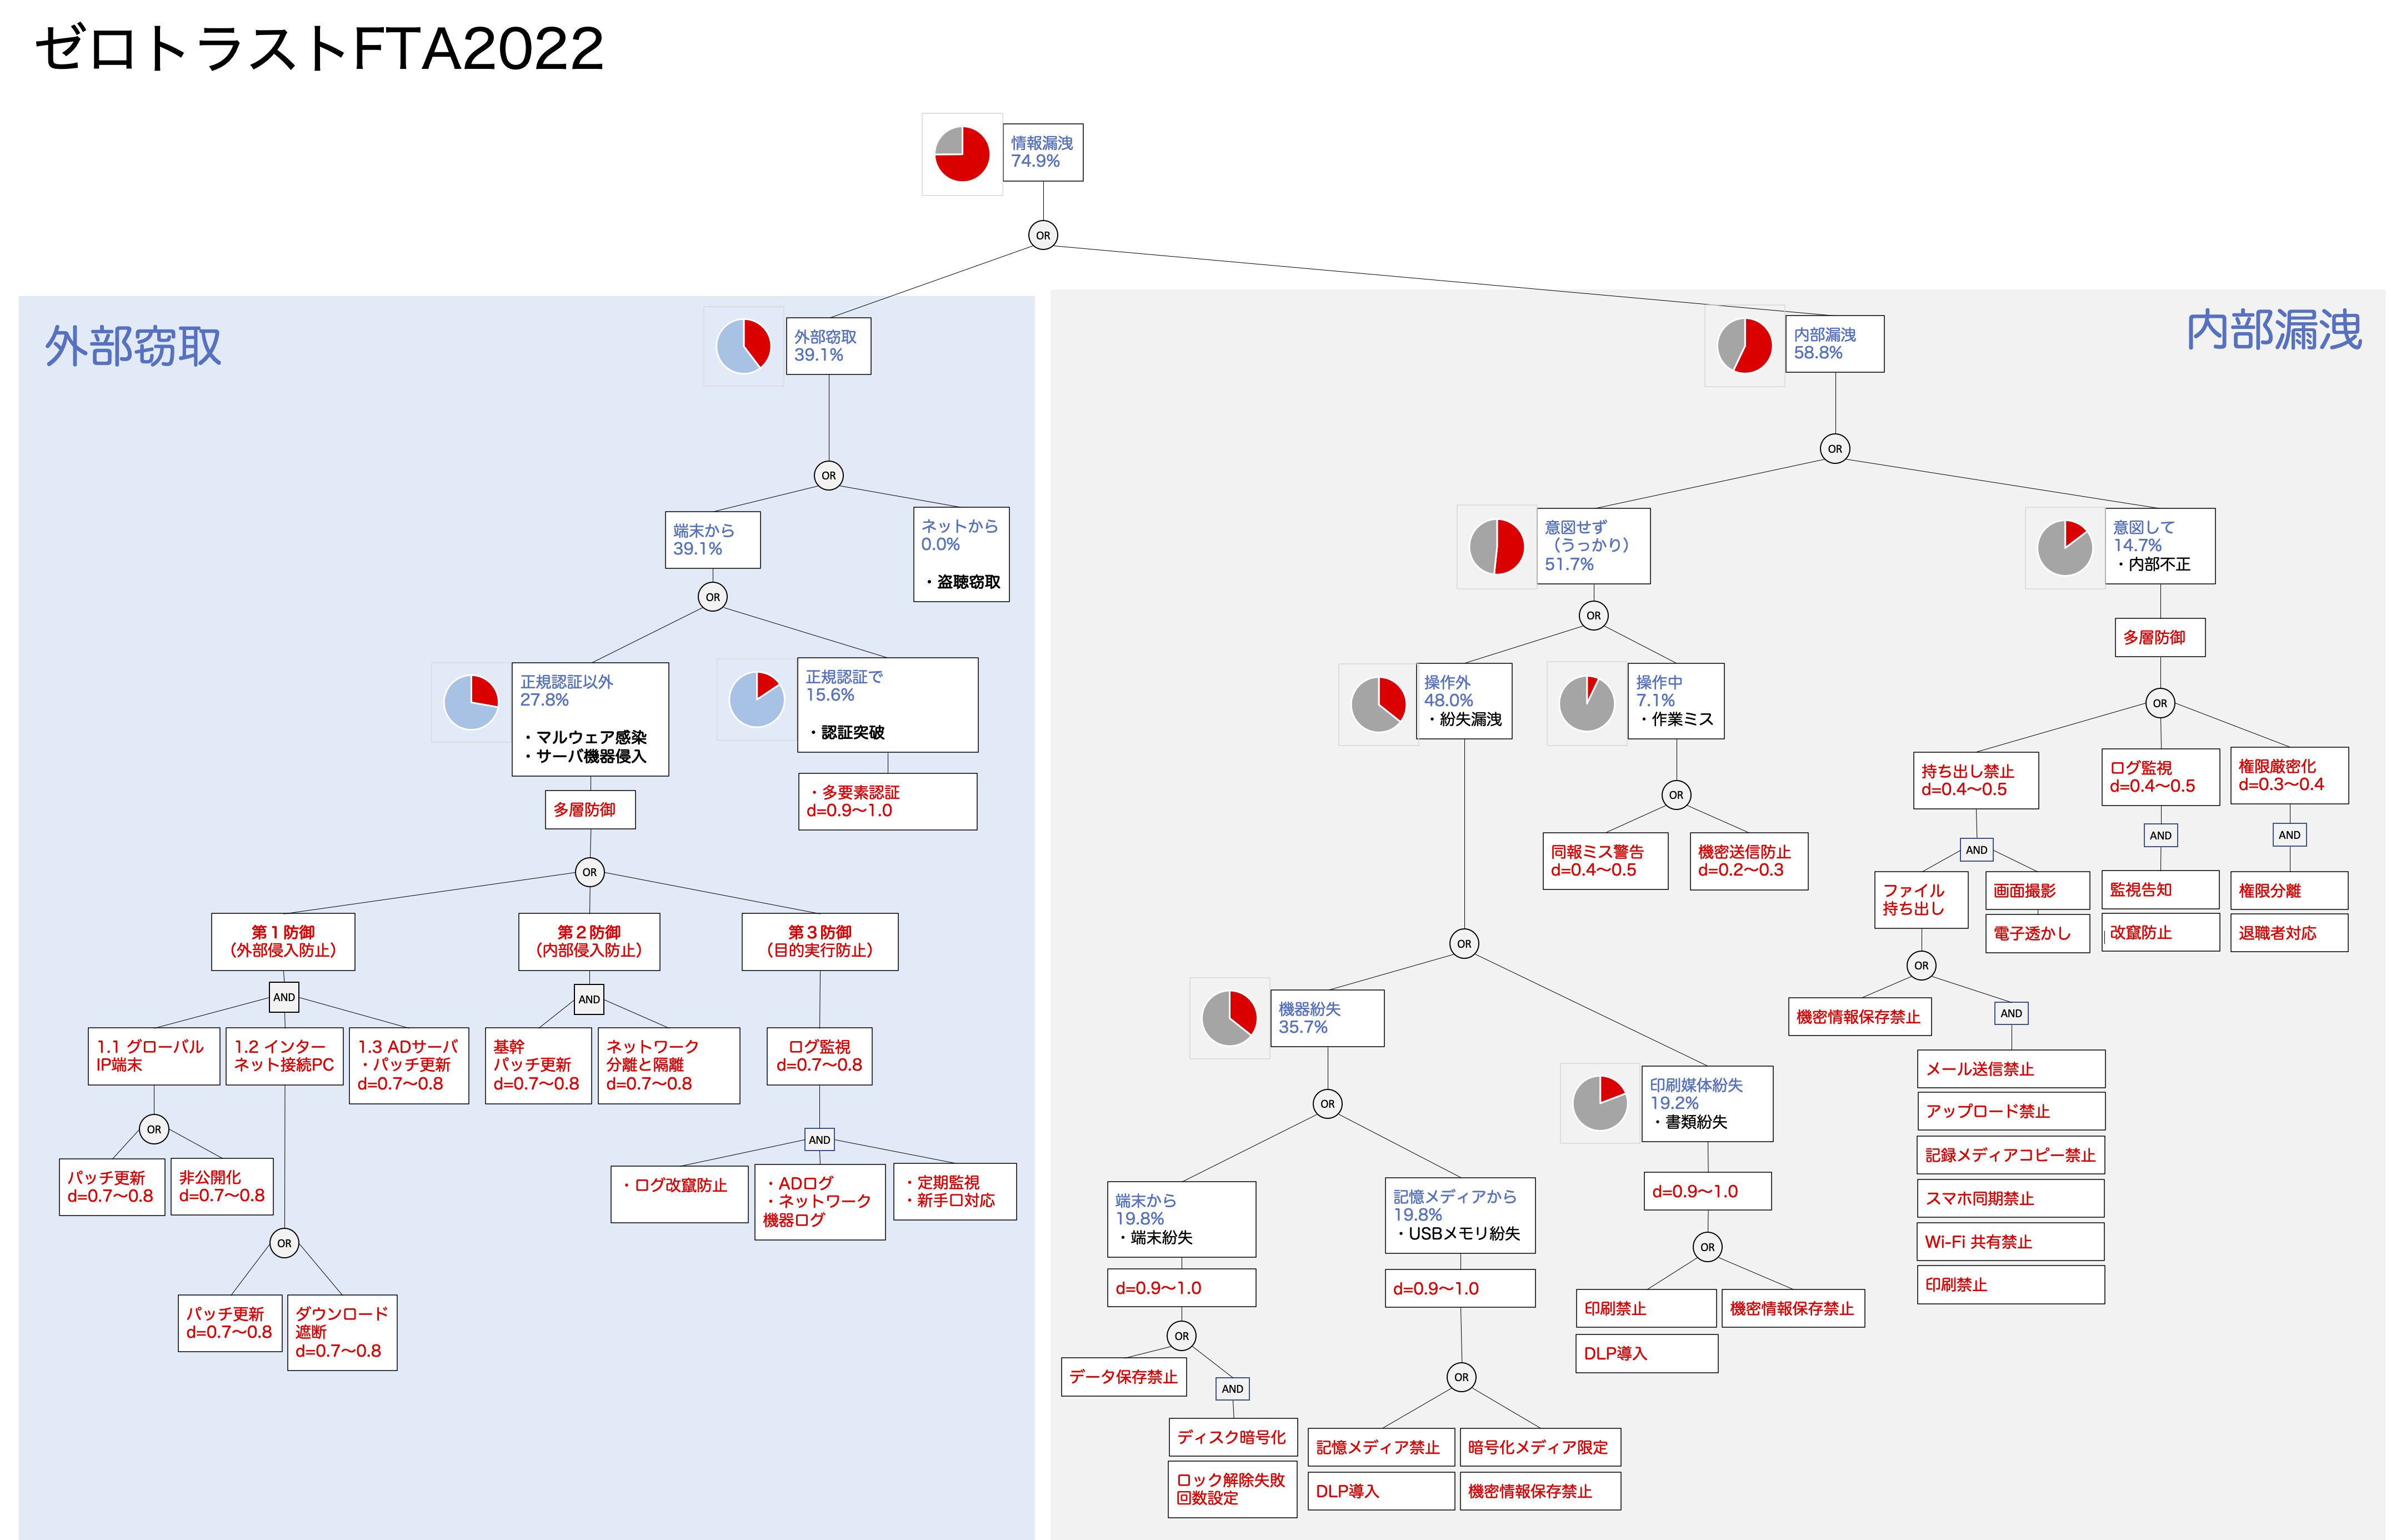2391x1540 pixels.
Task: Click 端末から 19.8% 端末紛失 box
Action: [1181, 1219]
